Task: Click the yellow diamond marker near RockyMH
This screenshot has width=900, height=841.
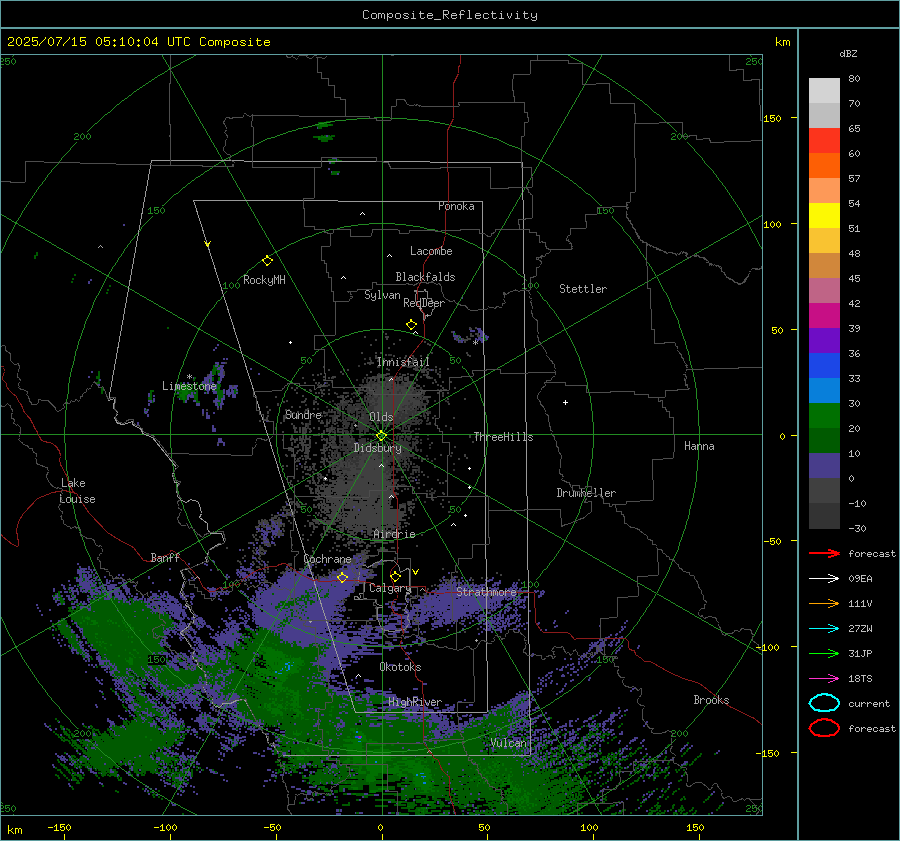Action: 267,261
